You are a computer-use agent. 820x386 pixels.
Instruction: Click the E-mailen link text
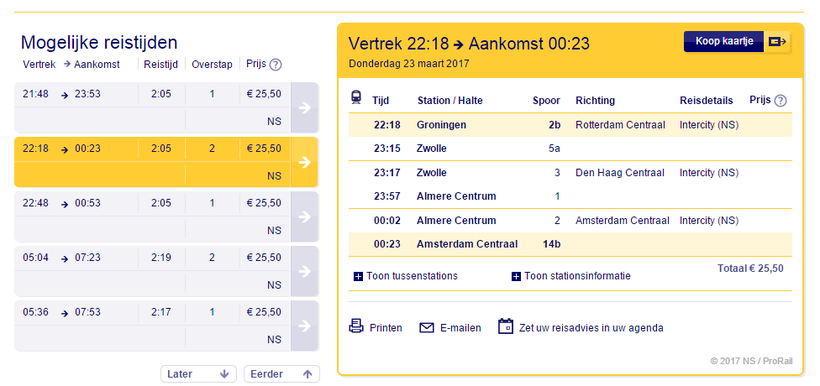[x=460, y=328]
